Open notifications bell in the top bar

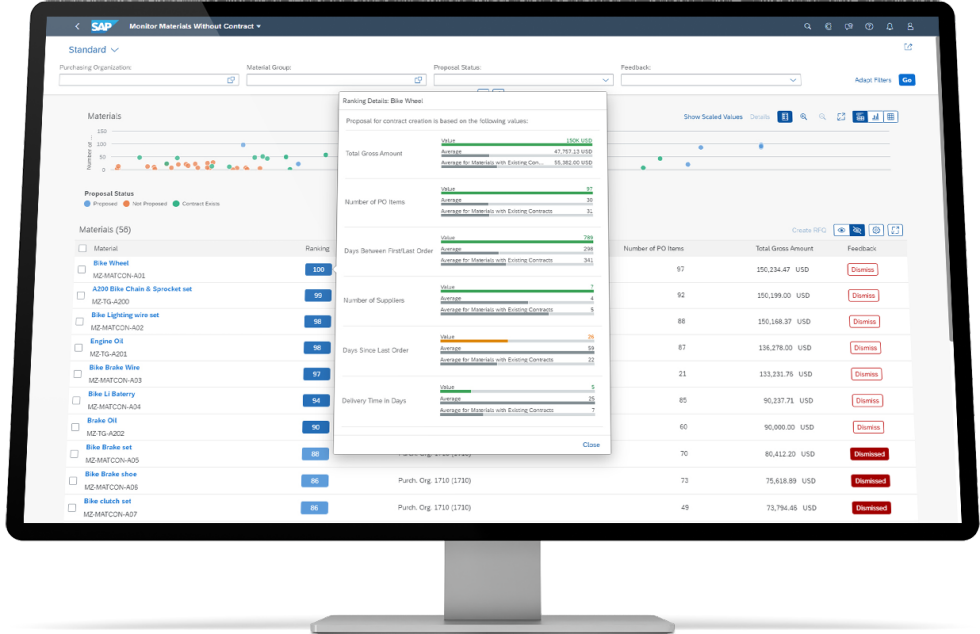click(x=889, y=26)
